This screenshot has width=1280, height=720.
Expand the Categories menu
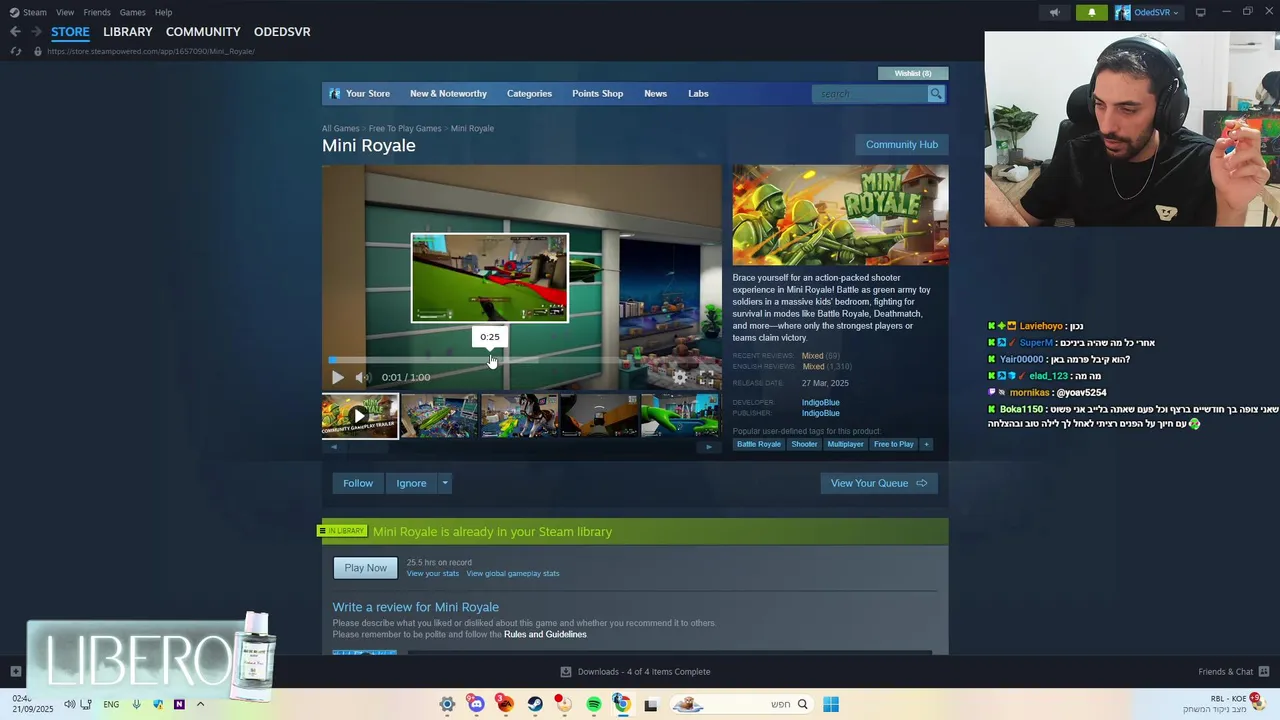529,94
